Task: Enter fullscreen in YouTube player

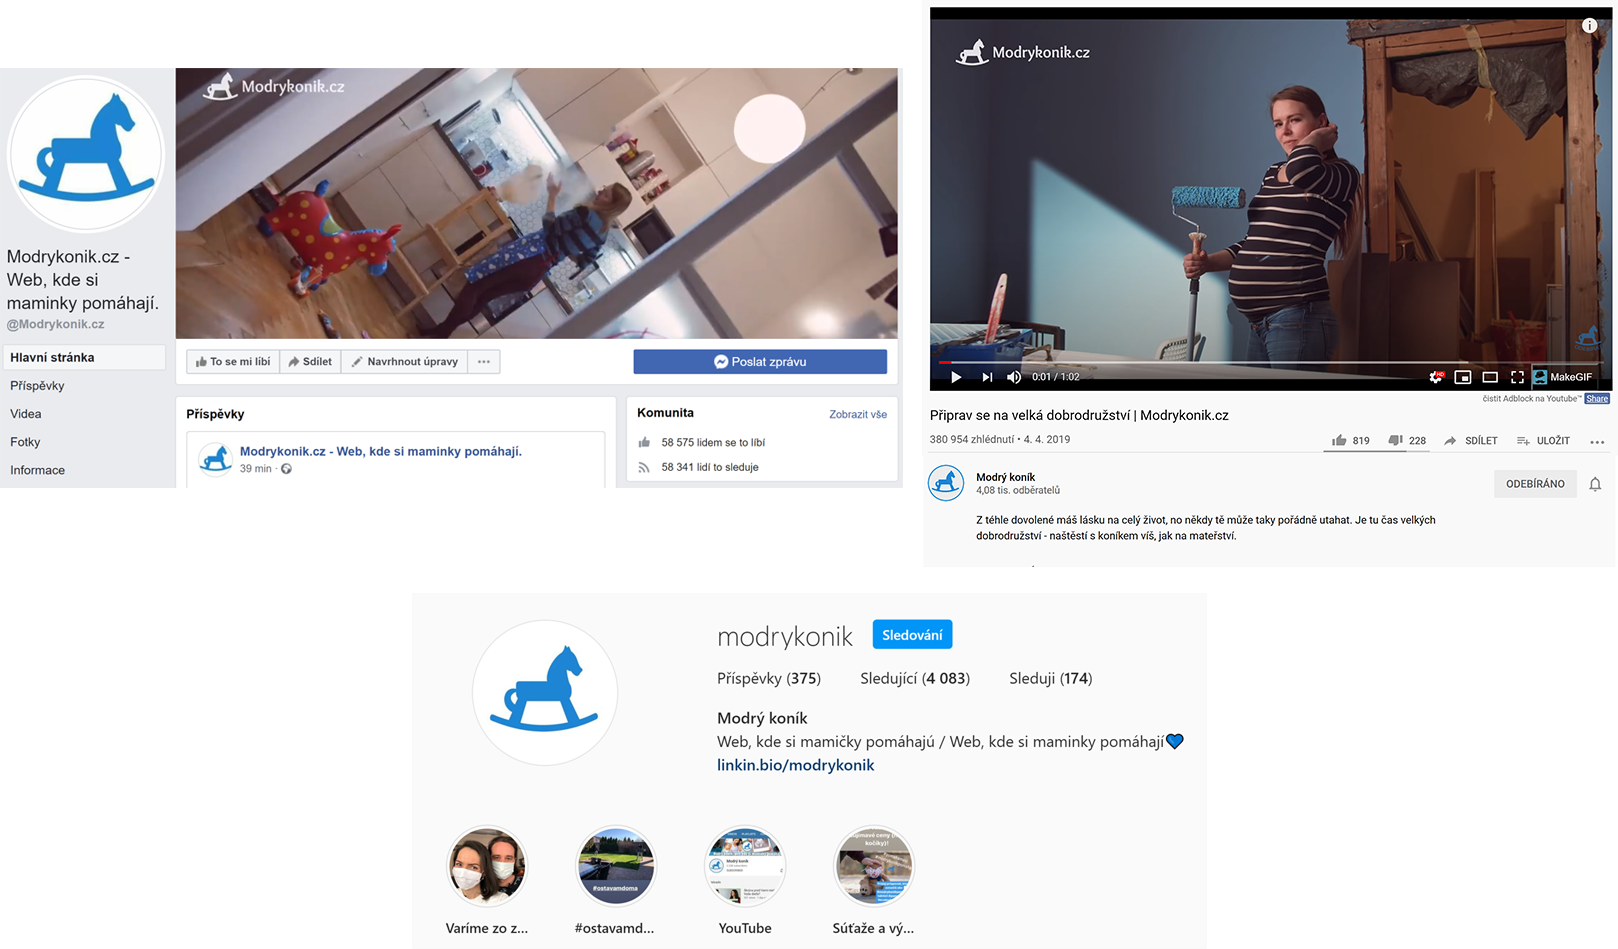Action: pos(1517,377)
